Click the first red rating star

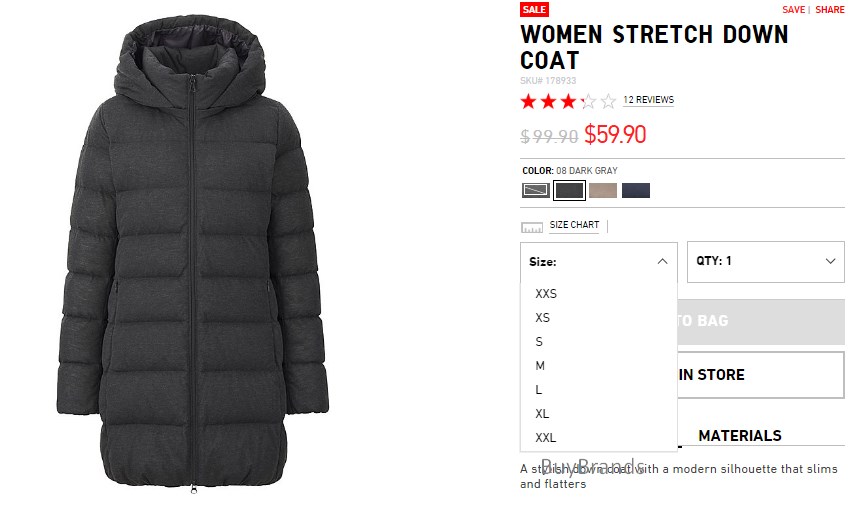click(x=528, y=101)
